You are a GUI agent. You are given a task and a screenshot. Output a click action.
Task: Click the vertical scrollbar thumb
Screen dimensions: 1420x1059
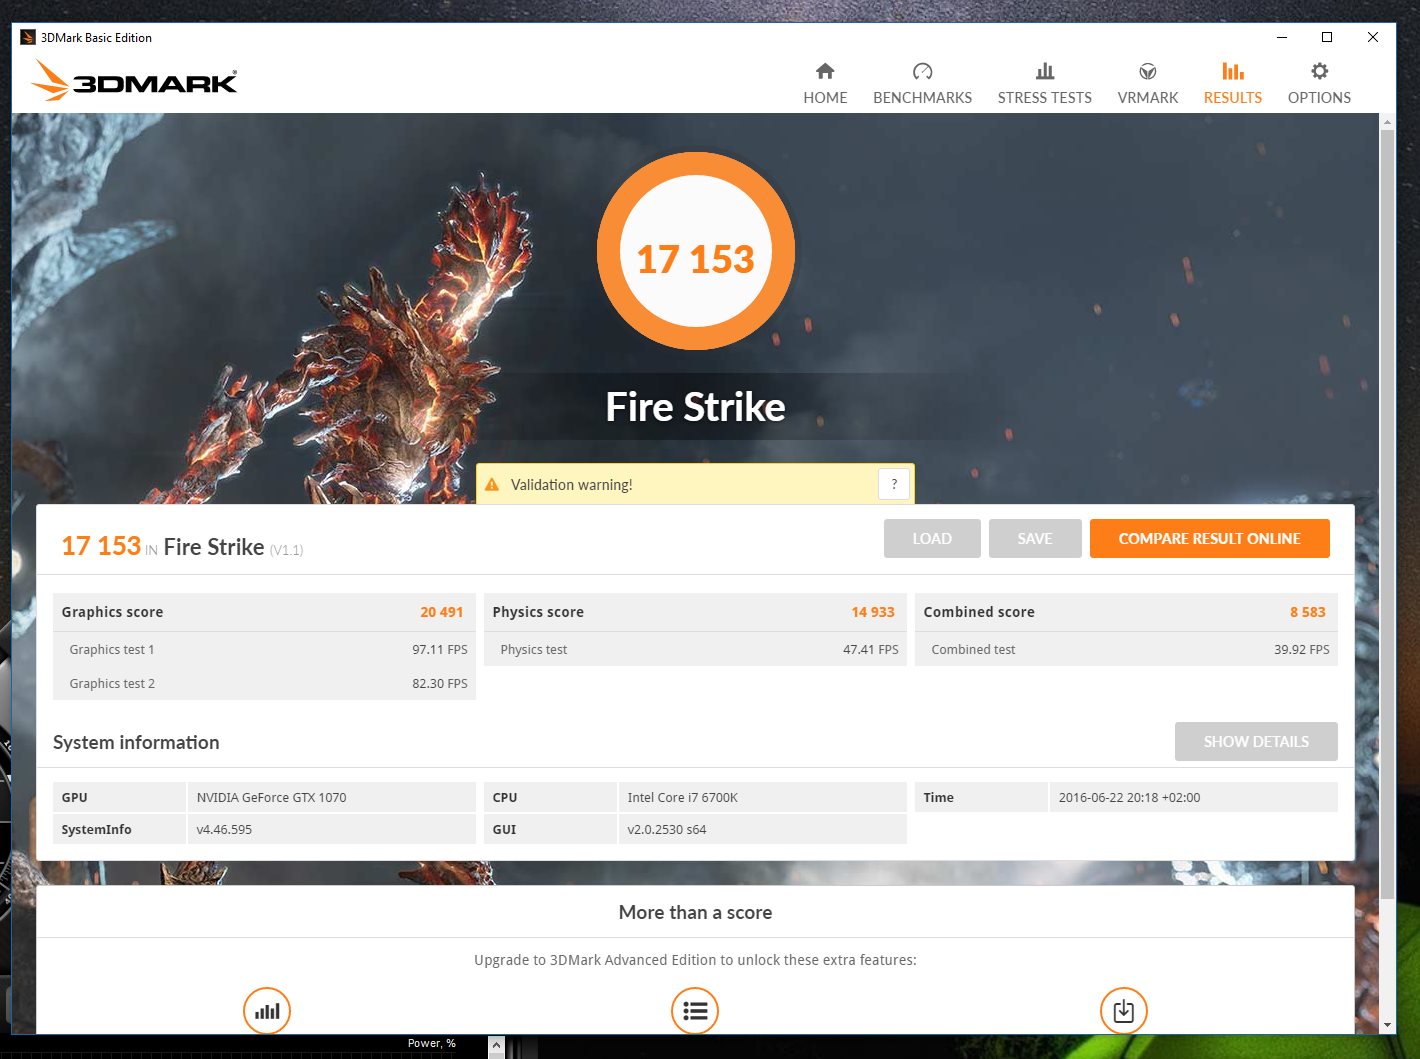1387,515
